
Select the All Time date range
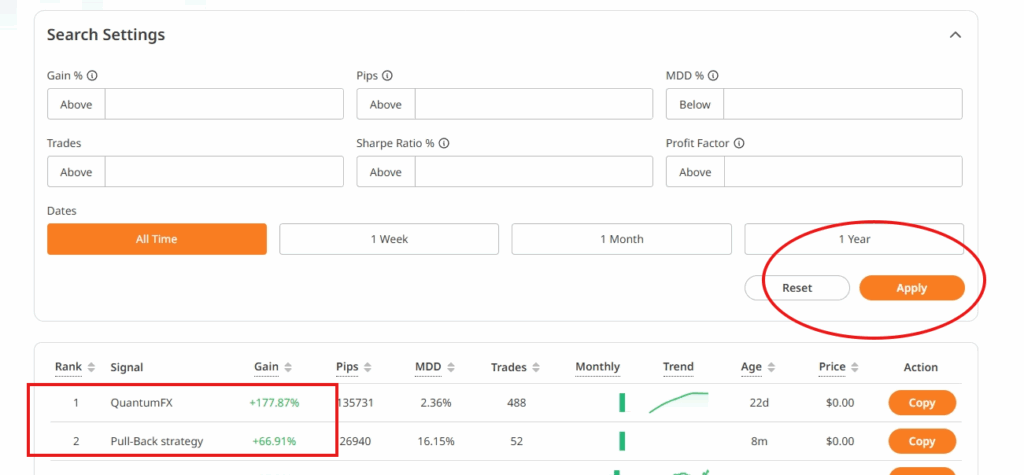tap(157, 239)
